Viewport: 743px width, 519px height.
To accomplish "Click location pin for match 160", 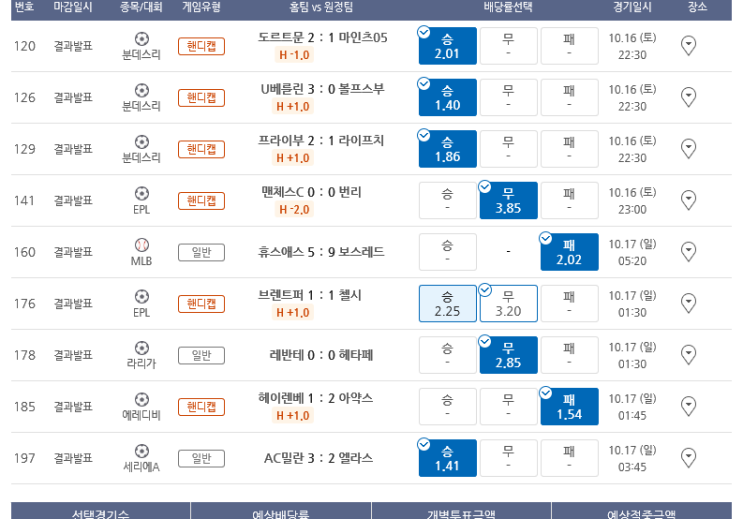I will 688,252.
